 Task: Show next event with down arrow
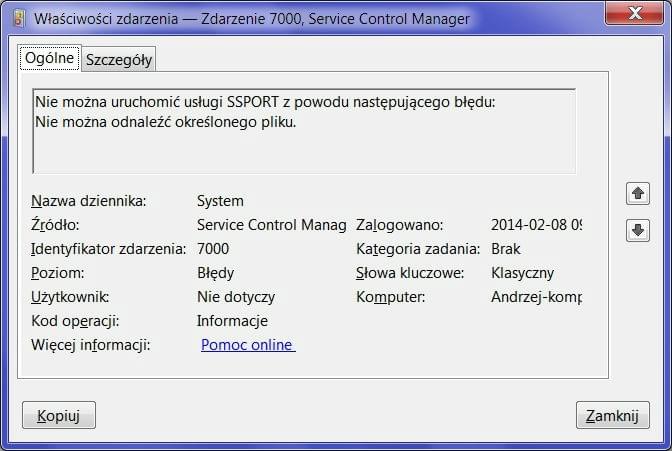tap(638, 231)
